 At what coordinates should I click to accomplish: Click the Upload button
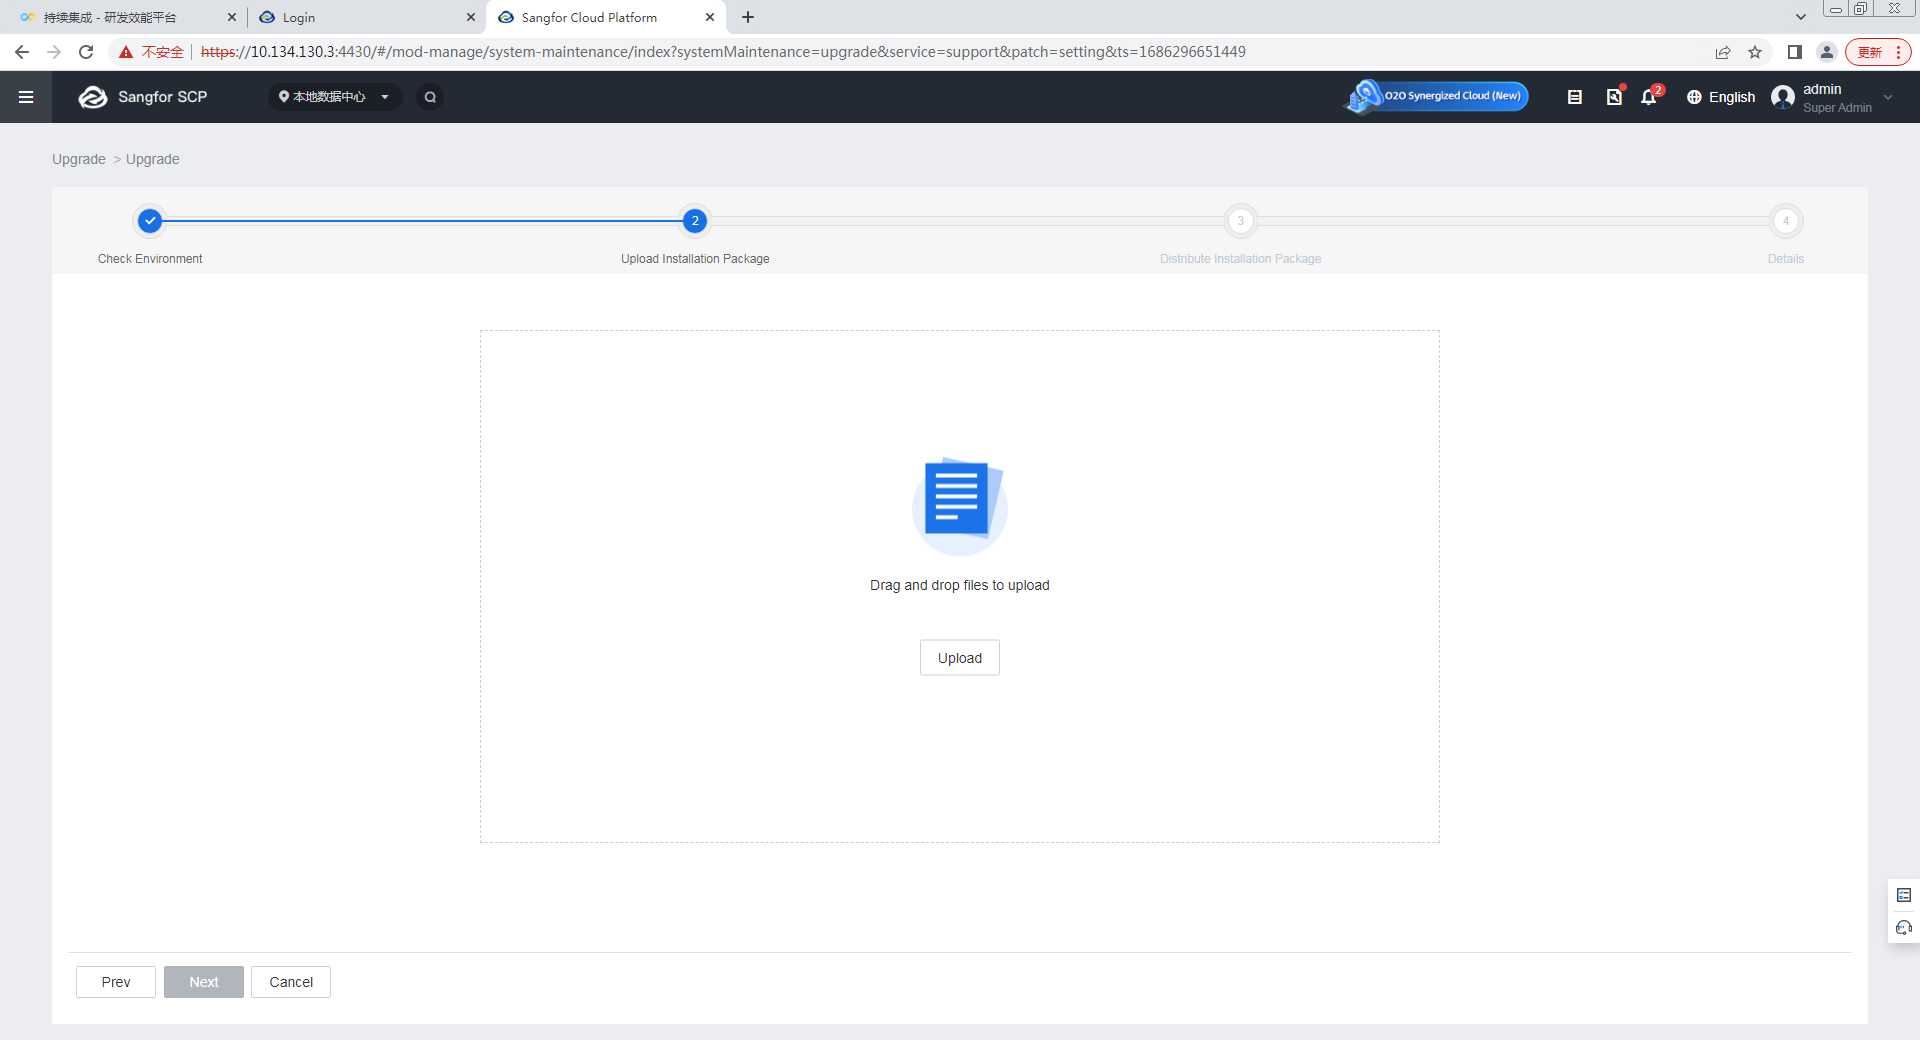tap(959, 658)
